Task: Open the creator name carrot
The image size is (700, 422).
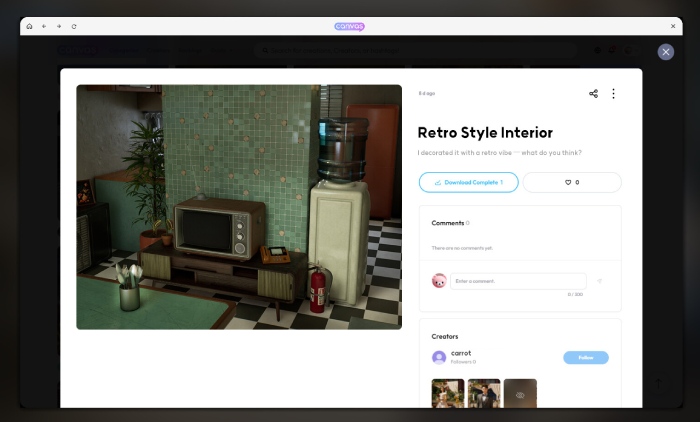Action: pos(461,353)
